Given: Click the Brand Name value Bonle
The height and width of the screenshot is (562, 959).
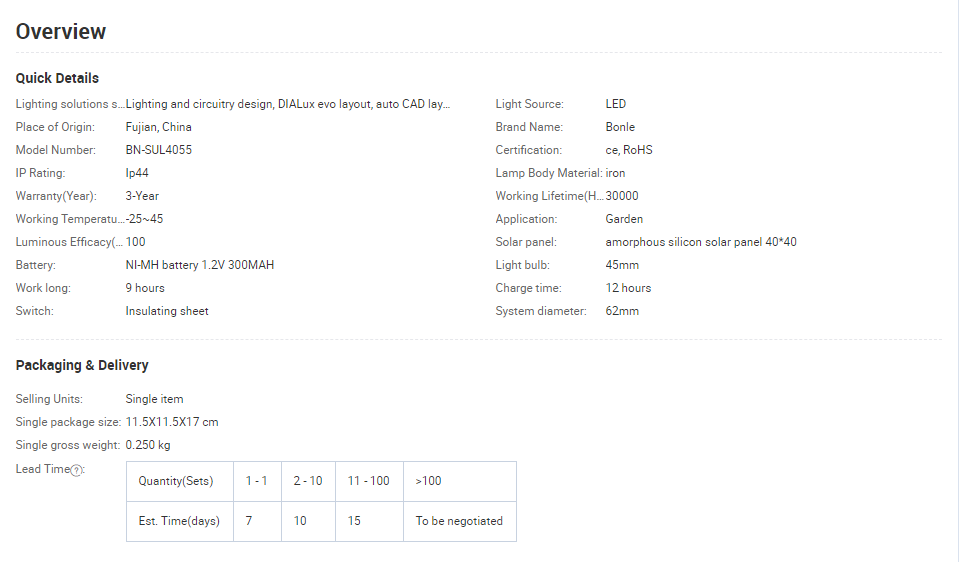Looking at the screenshot, I should (620, 127).
